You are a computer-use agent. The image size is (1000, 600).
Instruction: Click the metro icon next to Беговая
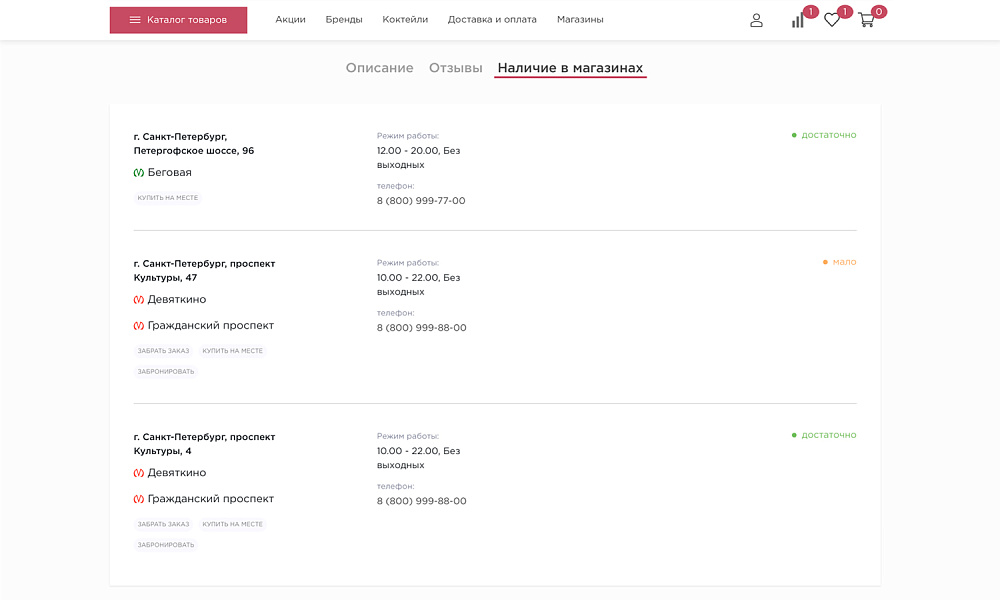point(137,171)
